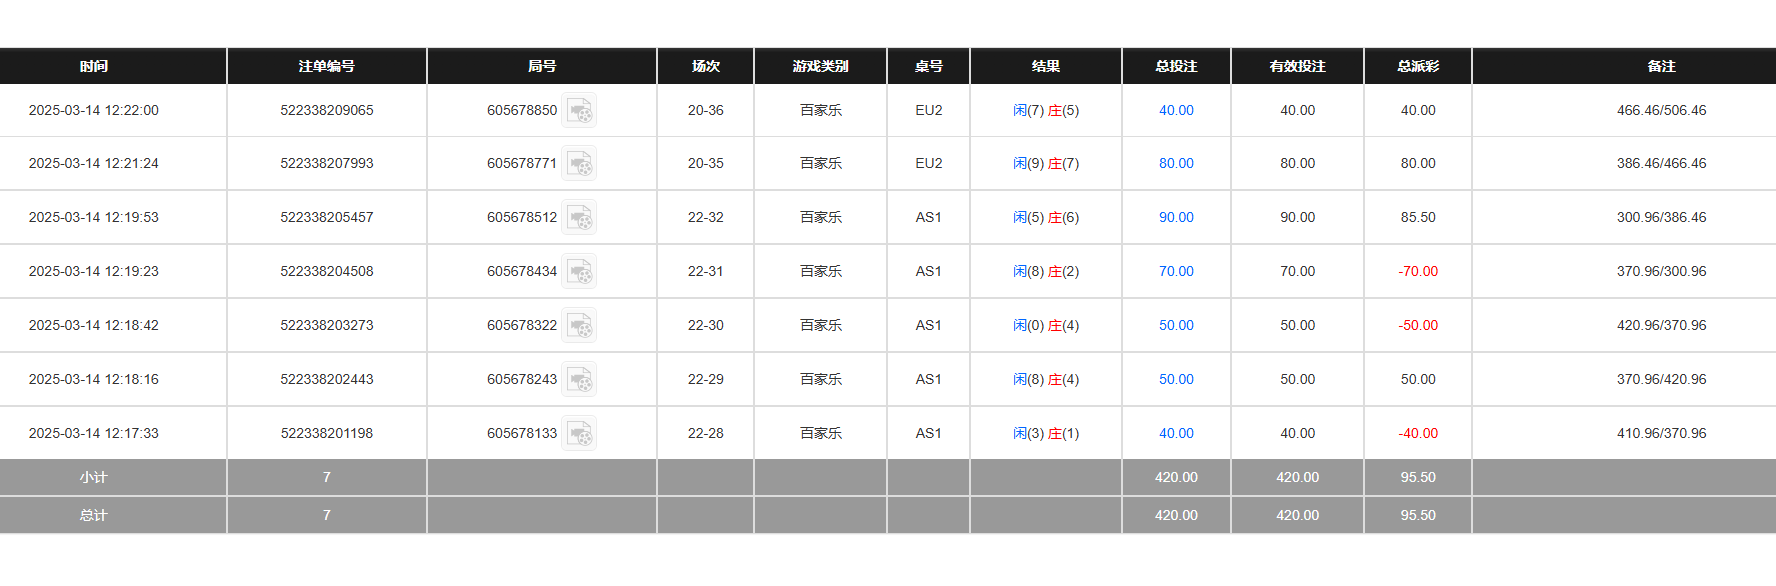The width and height of the screenshot is (1776, 586).
Task: Open bet amount 40.00 for ticket 522338209065
Action: coord(1176,110)
